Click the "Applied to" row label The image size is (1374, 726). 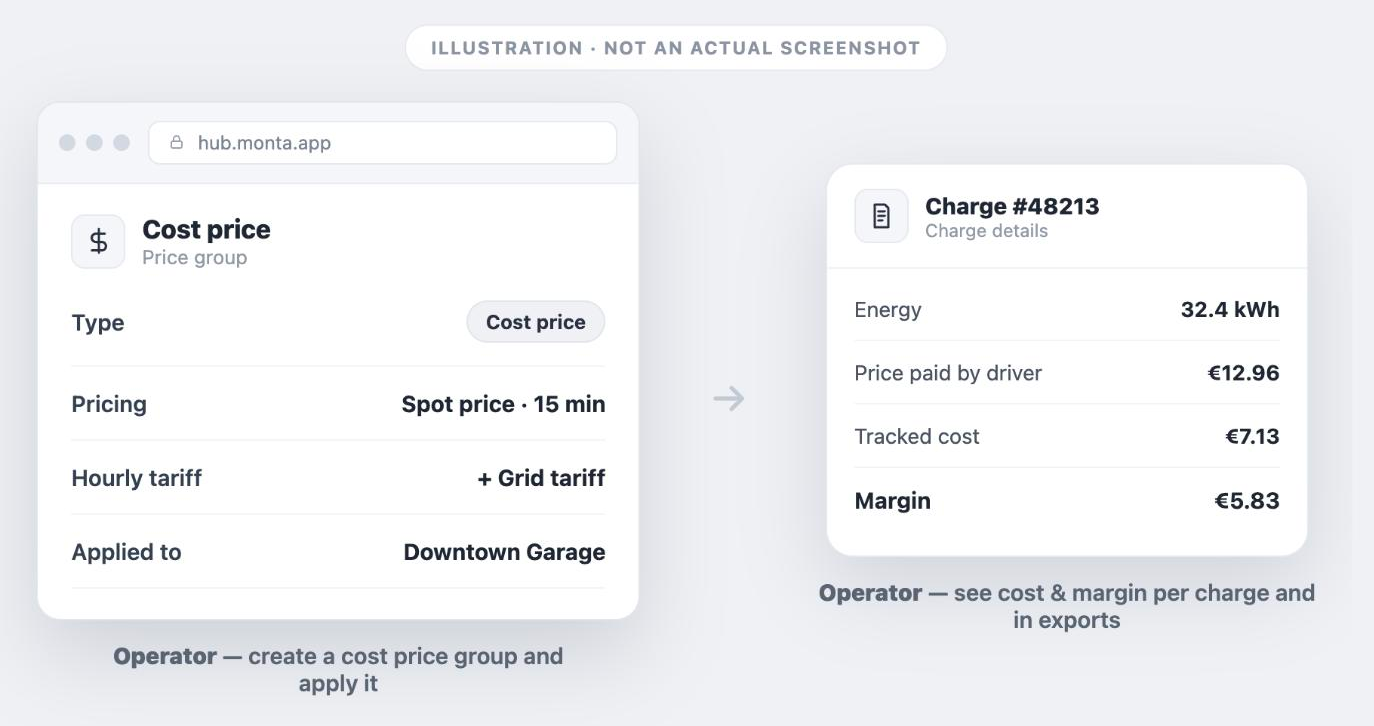126,552
